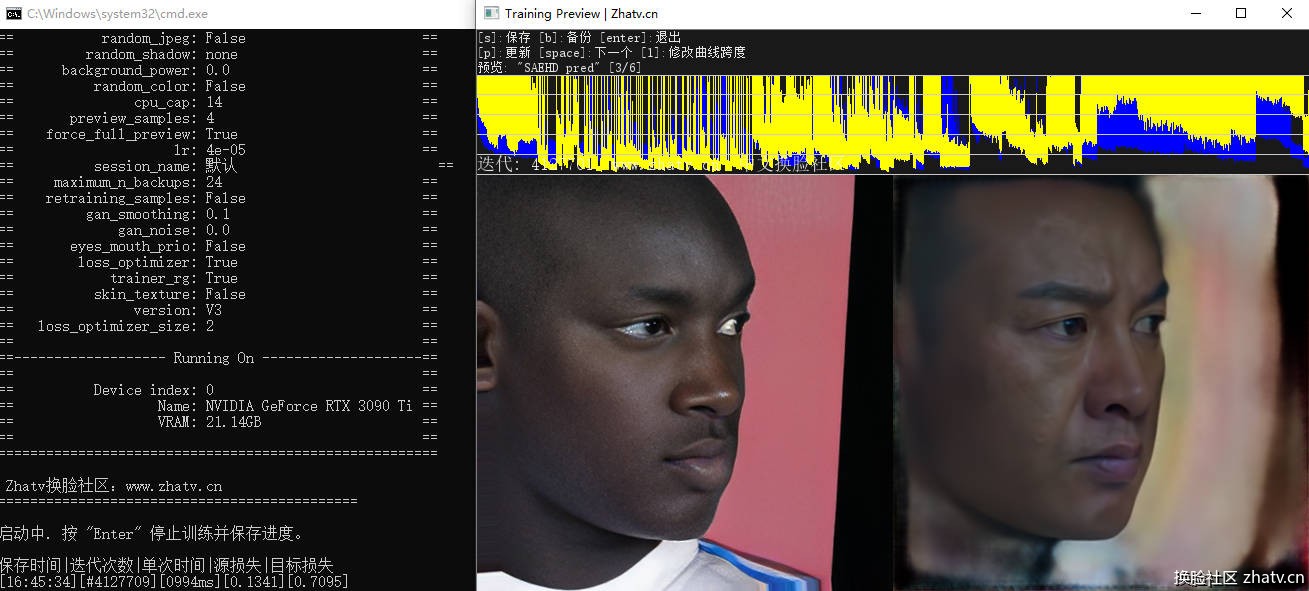Click the "skin_texture: False" line
Image resolution: width=1309 pixels, height=591 pixels.
169,294
